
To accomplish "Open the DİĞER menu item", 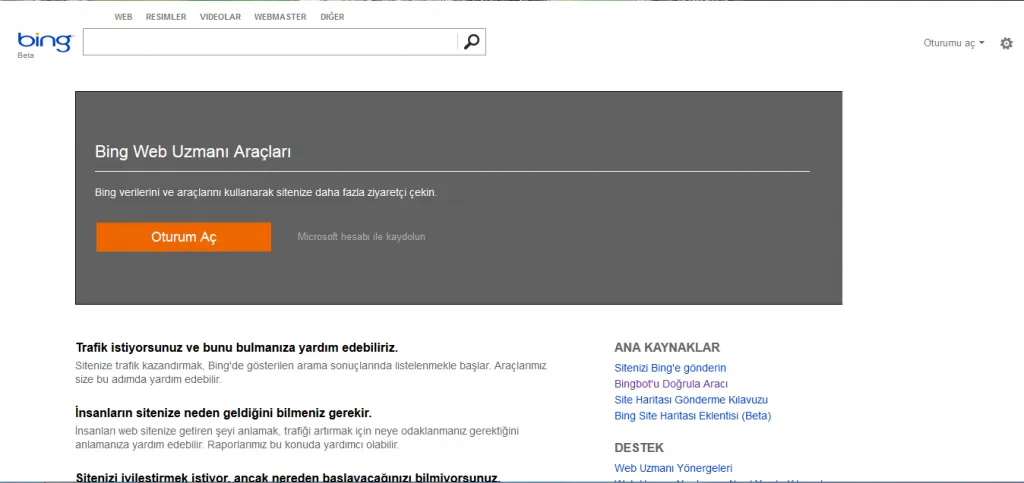I will [332, 17].
